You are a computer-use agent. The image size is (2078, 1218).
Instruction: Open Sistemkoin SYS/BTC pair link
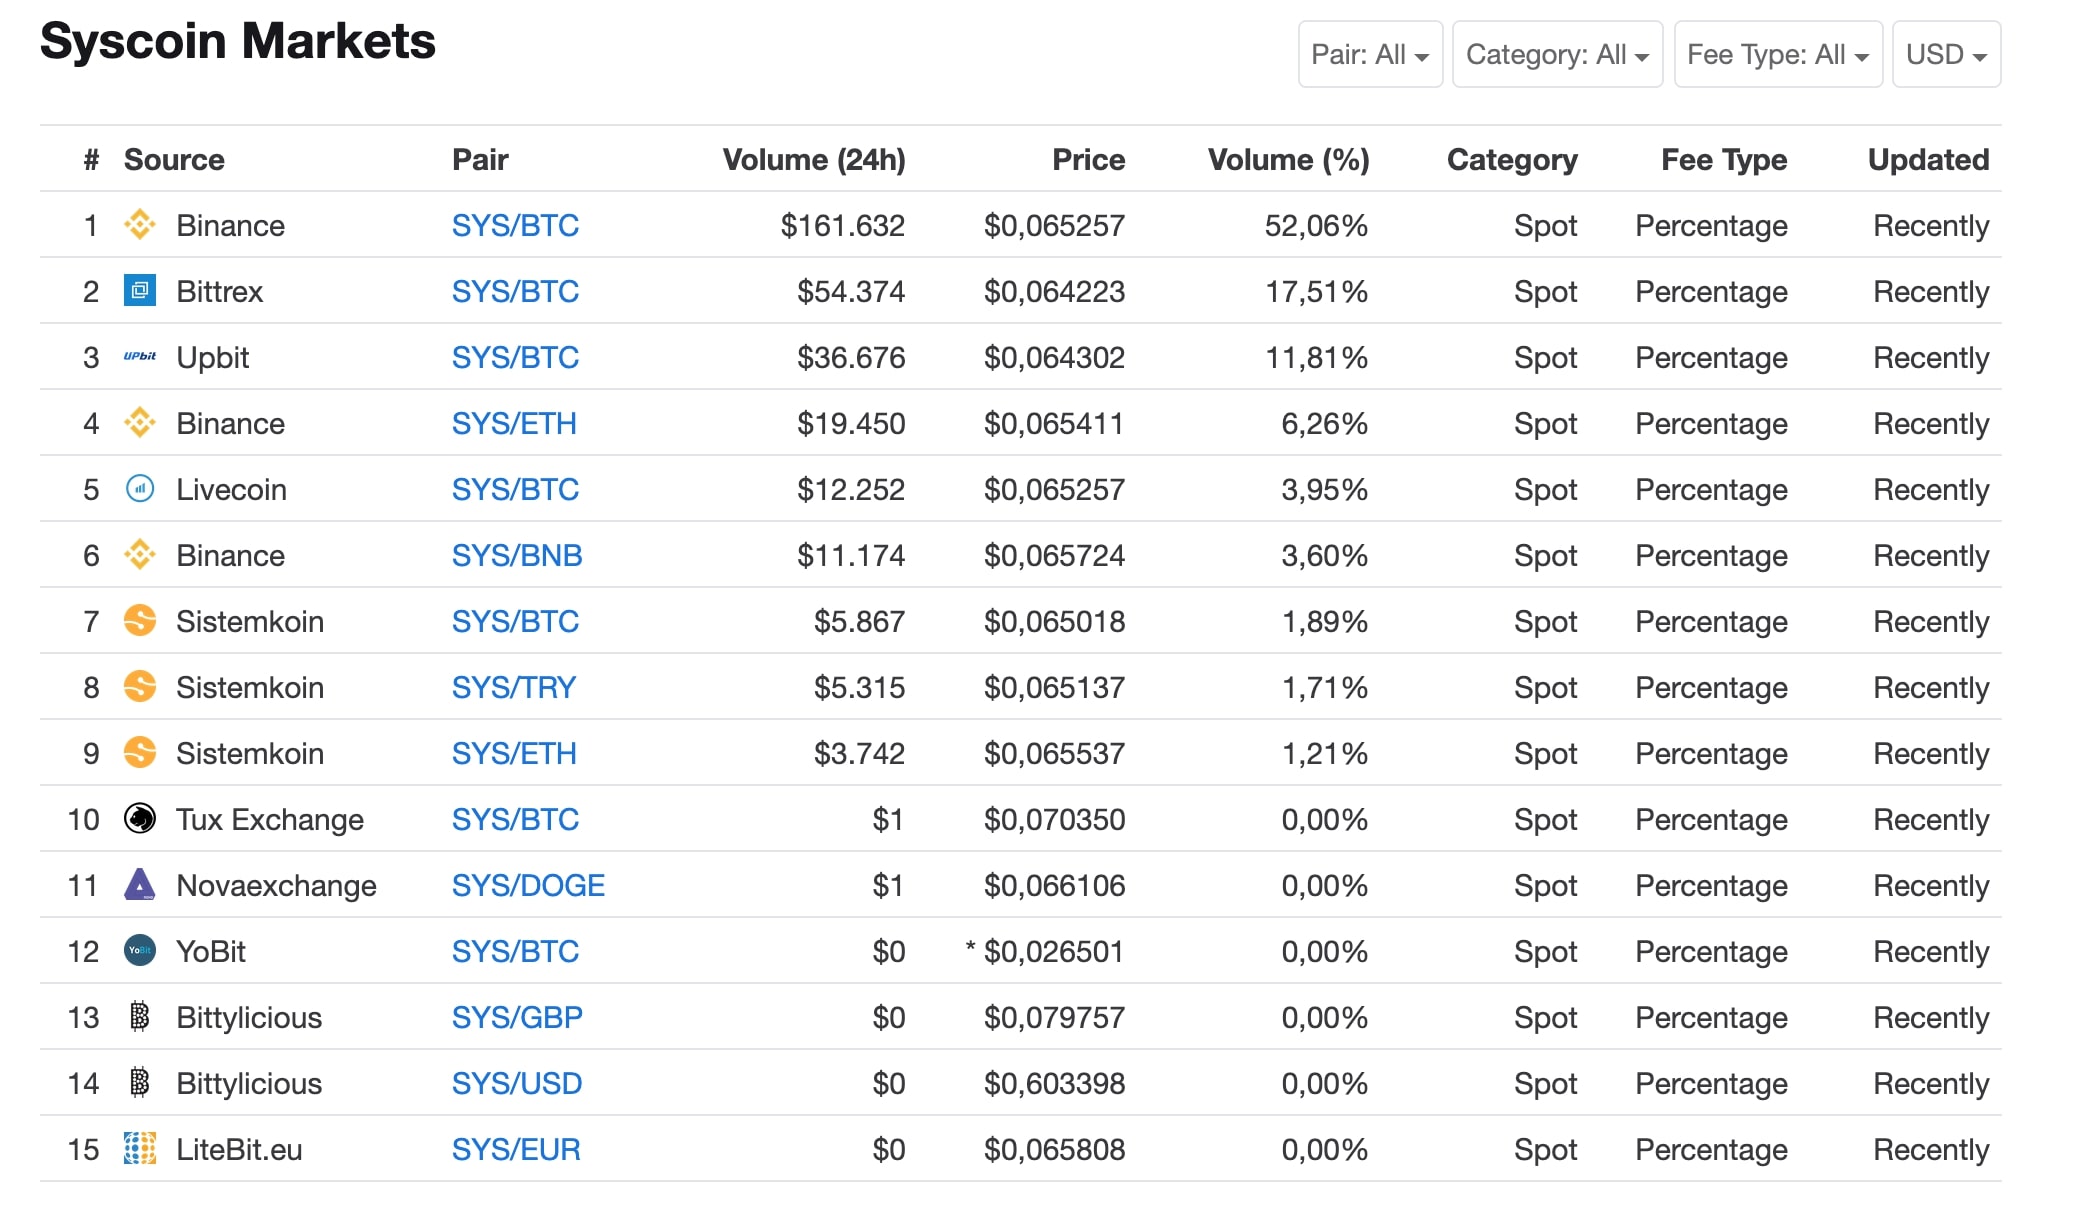(515, 622)
